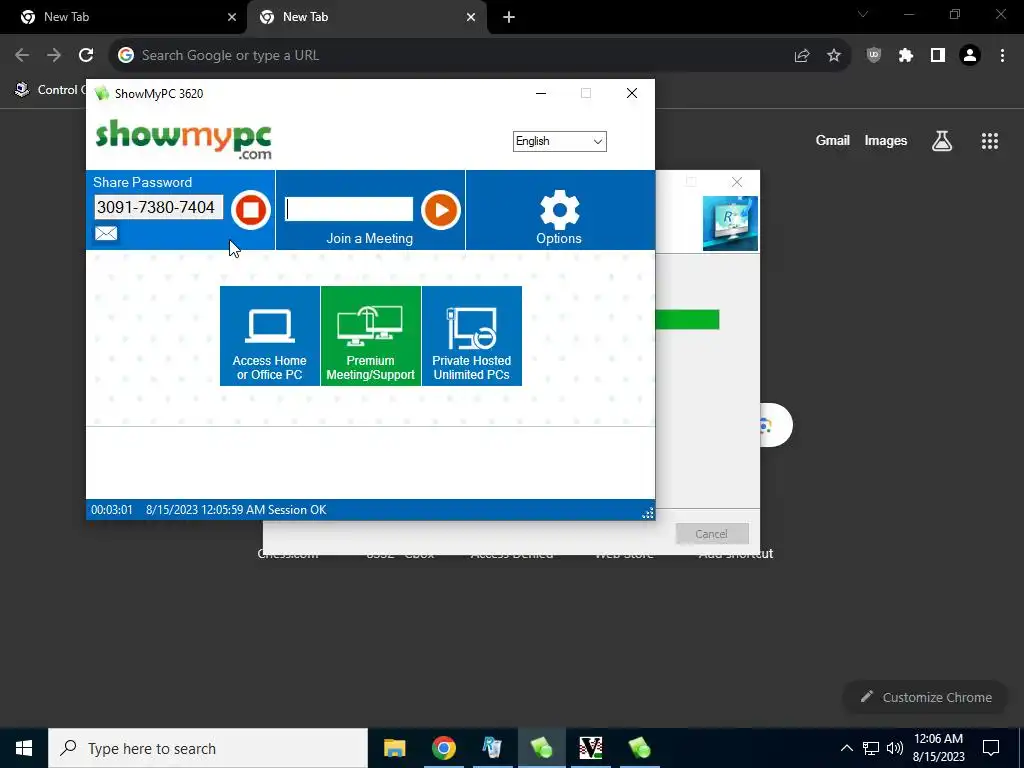The height and width of the screenshot is (768, 1024).
Task: Share this page icon in address bar
Action: pos(802,56)
